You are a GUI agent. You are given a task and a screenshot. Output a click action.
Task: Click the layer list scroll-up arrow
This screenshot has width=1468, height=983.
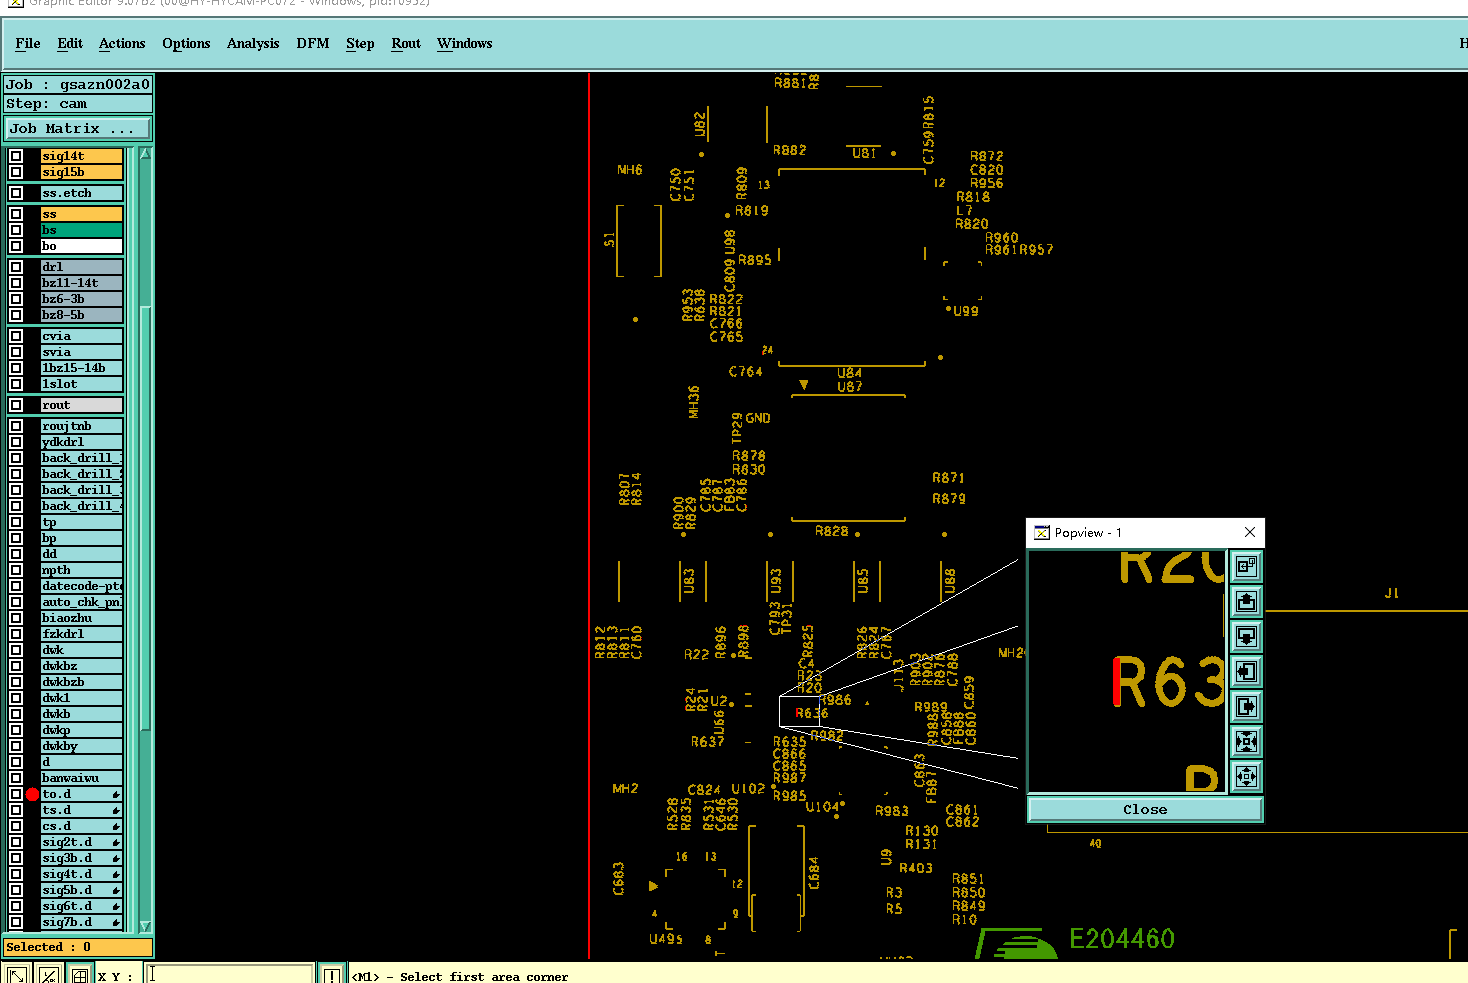pos(145,154)
